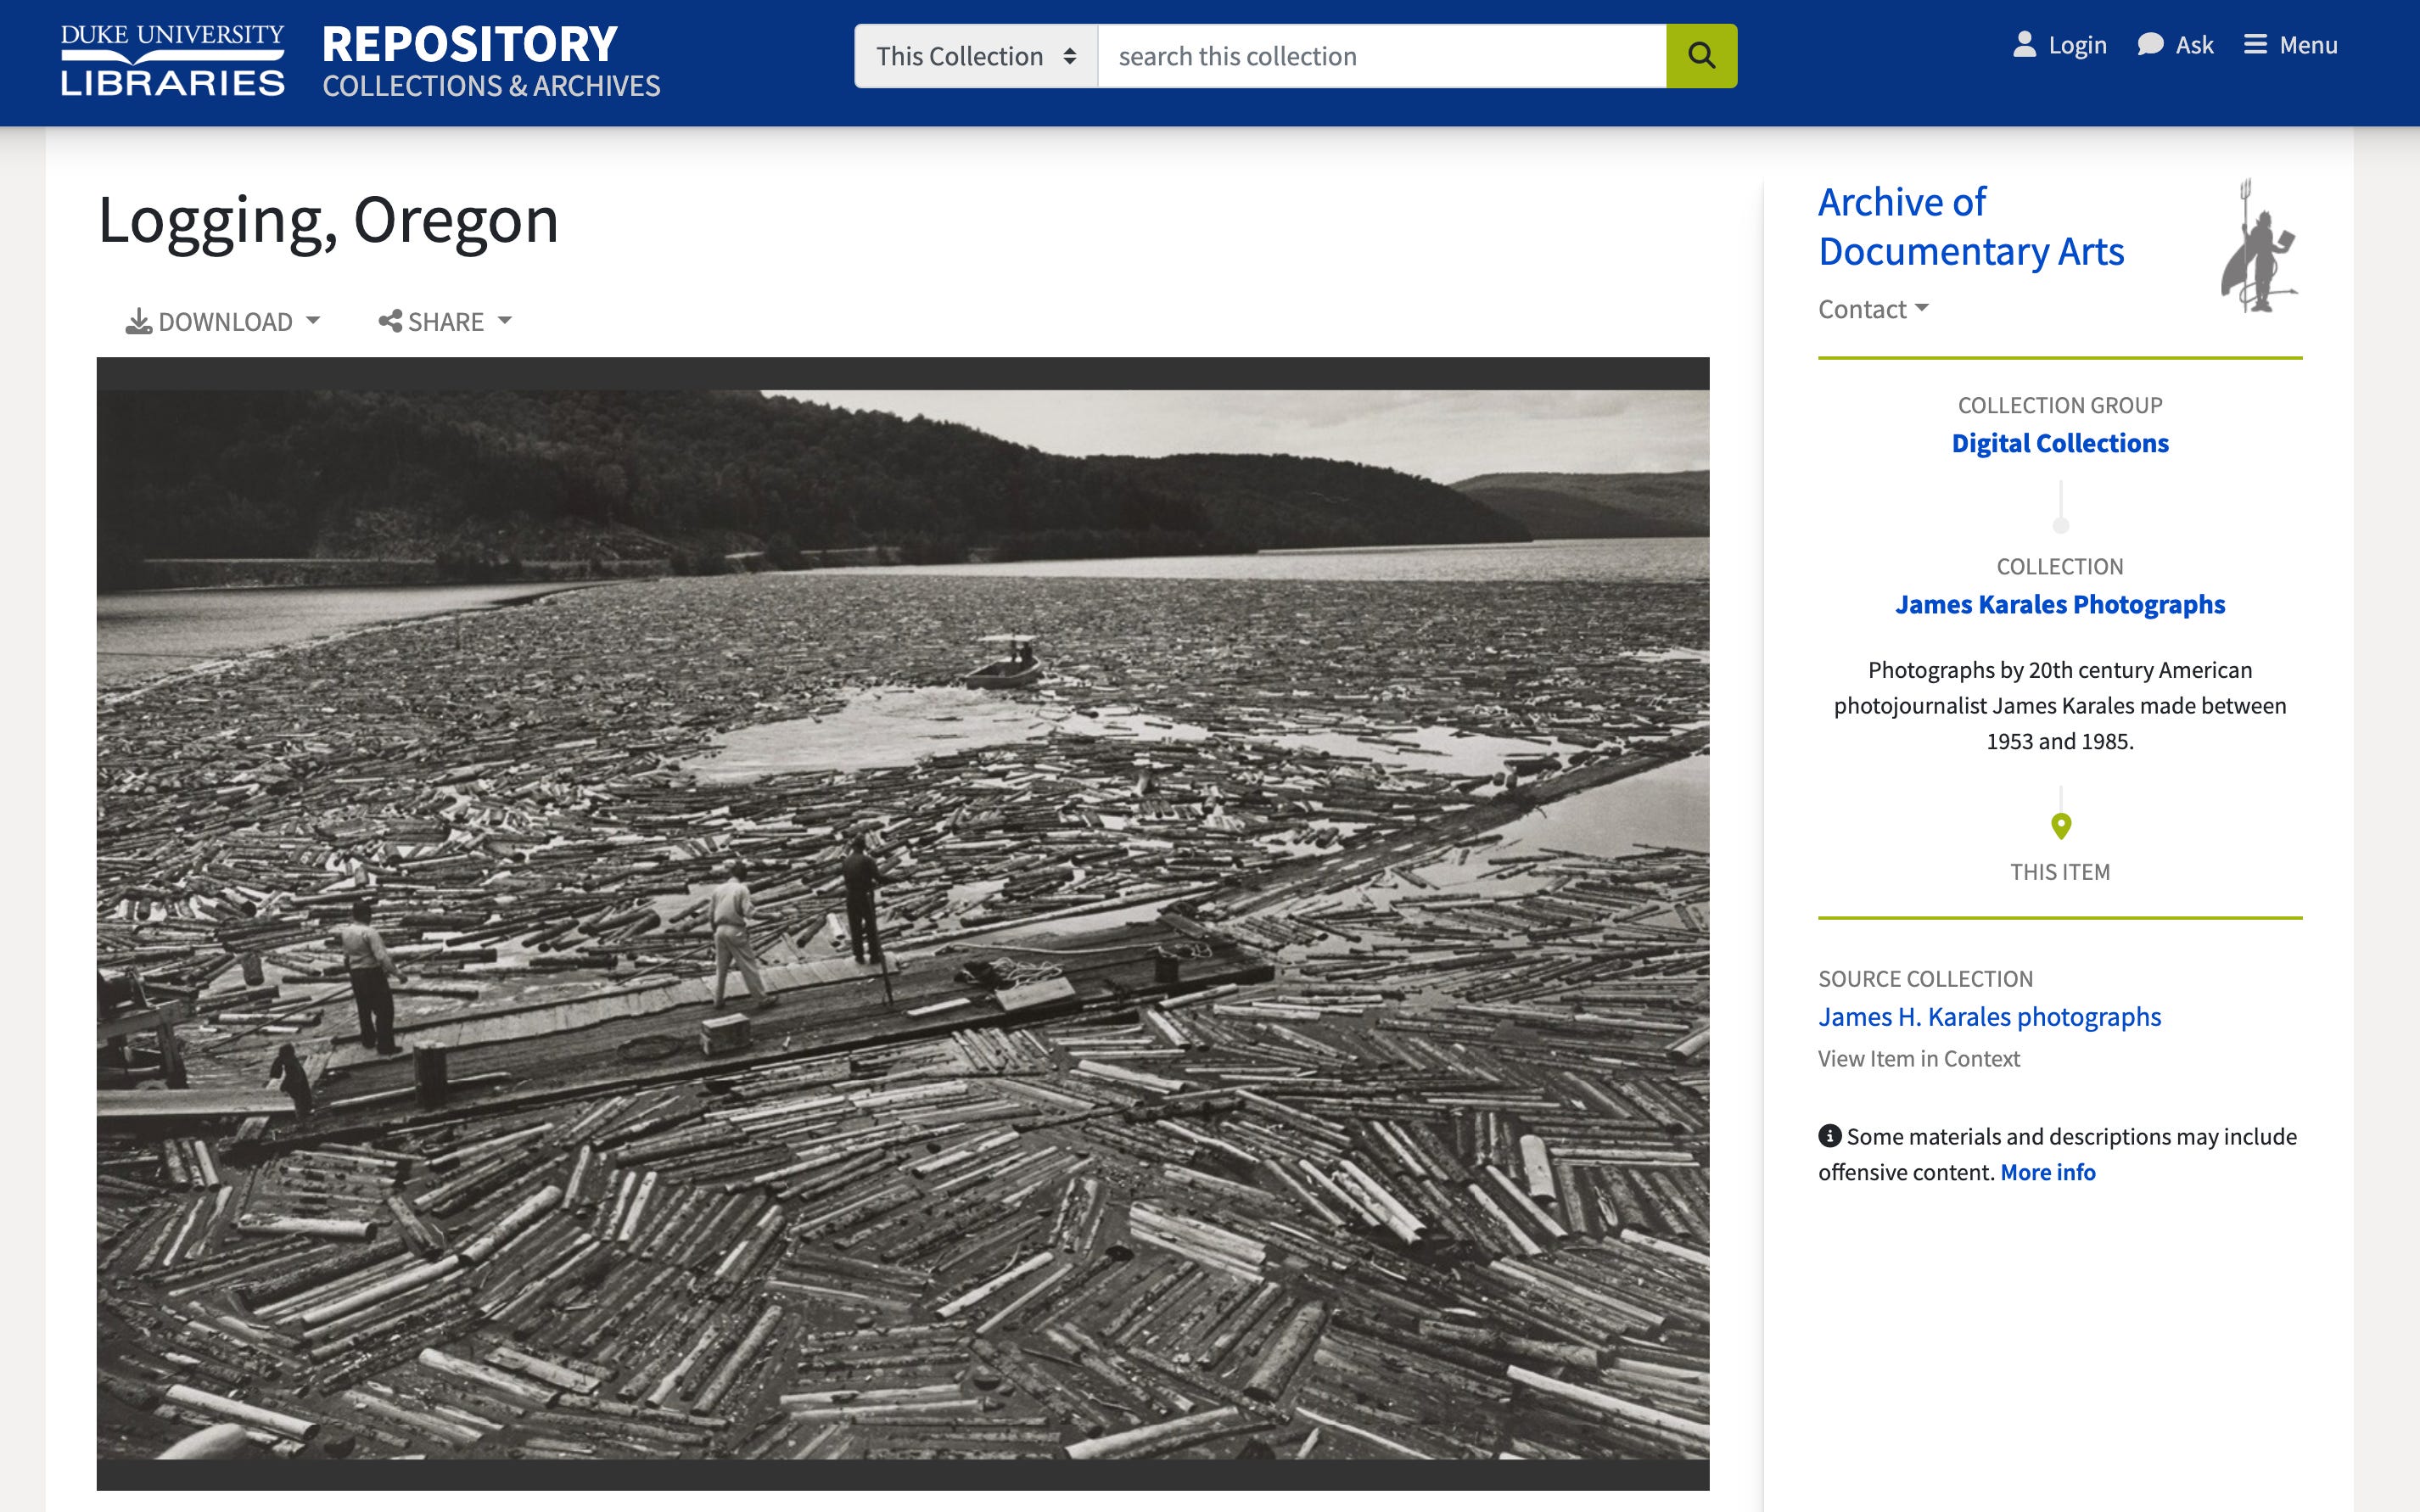Open Digital Collections collection group link
The width and height of the screenshot is (2420, 1512).
(x=2059, y=443)
